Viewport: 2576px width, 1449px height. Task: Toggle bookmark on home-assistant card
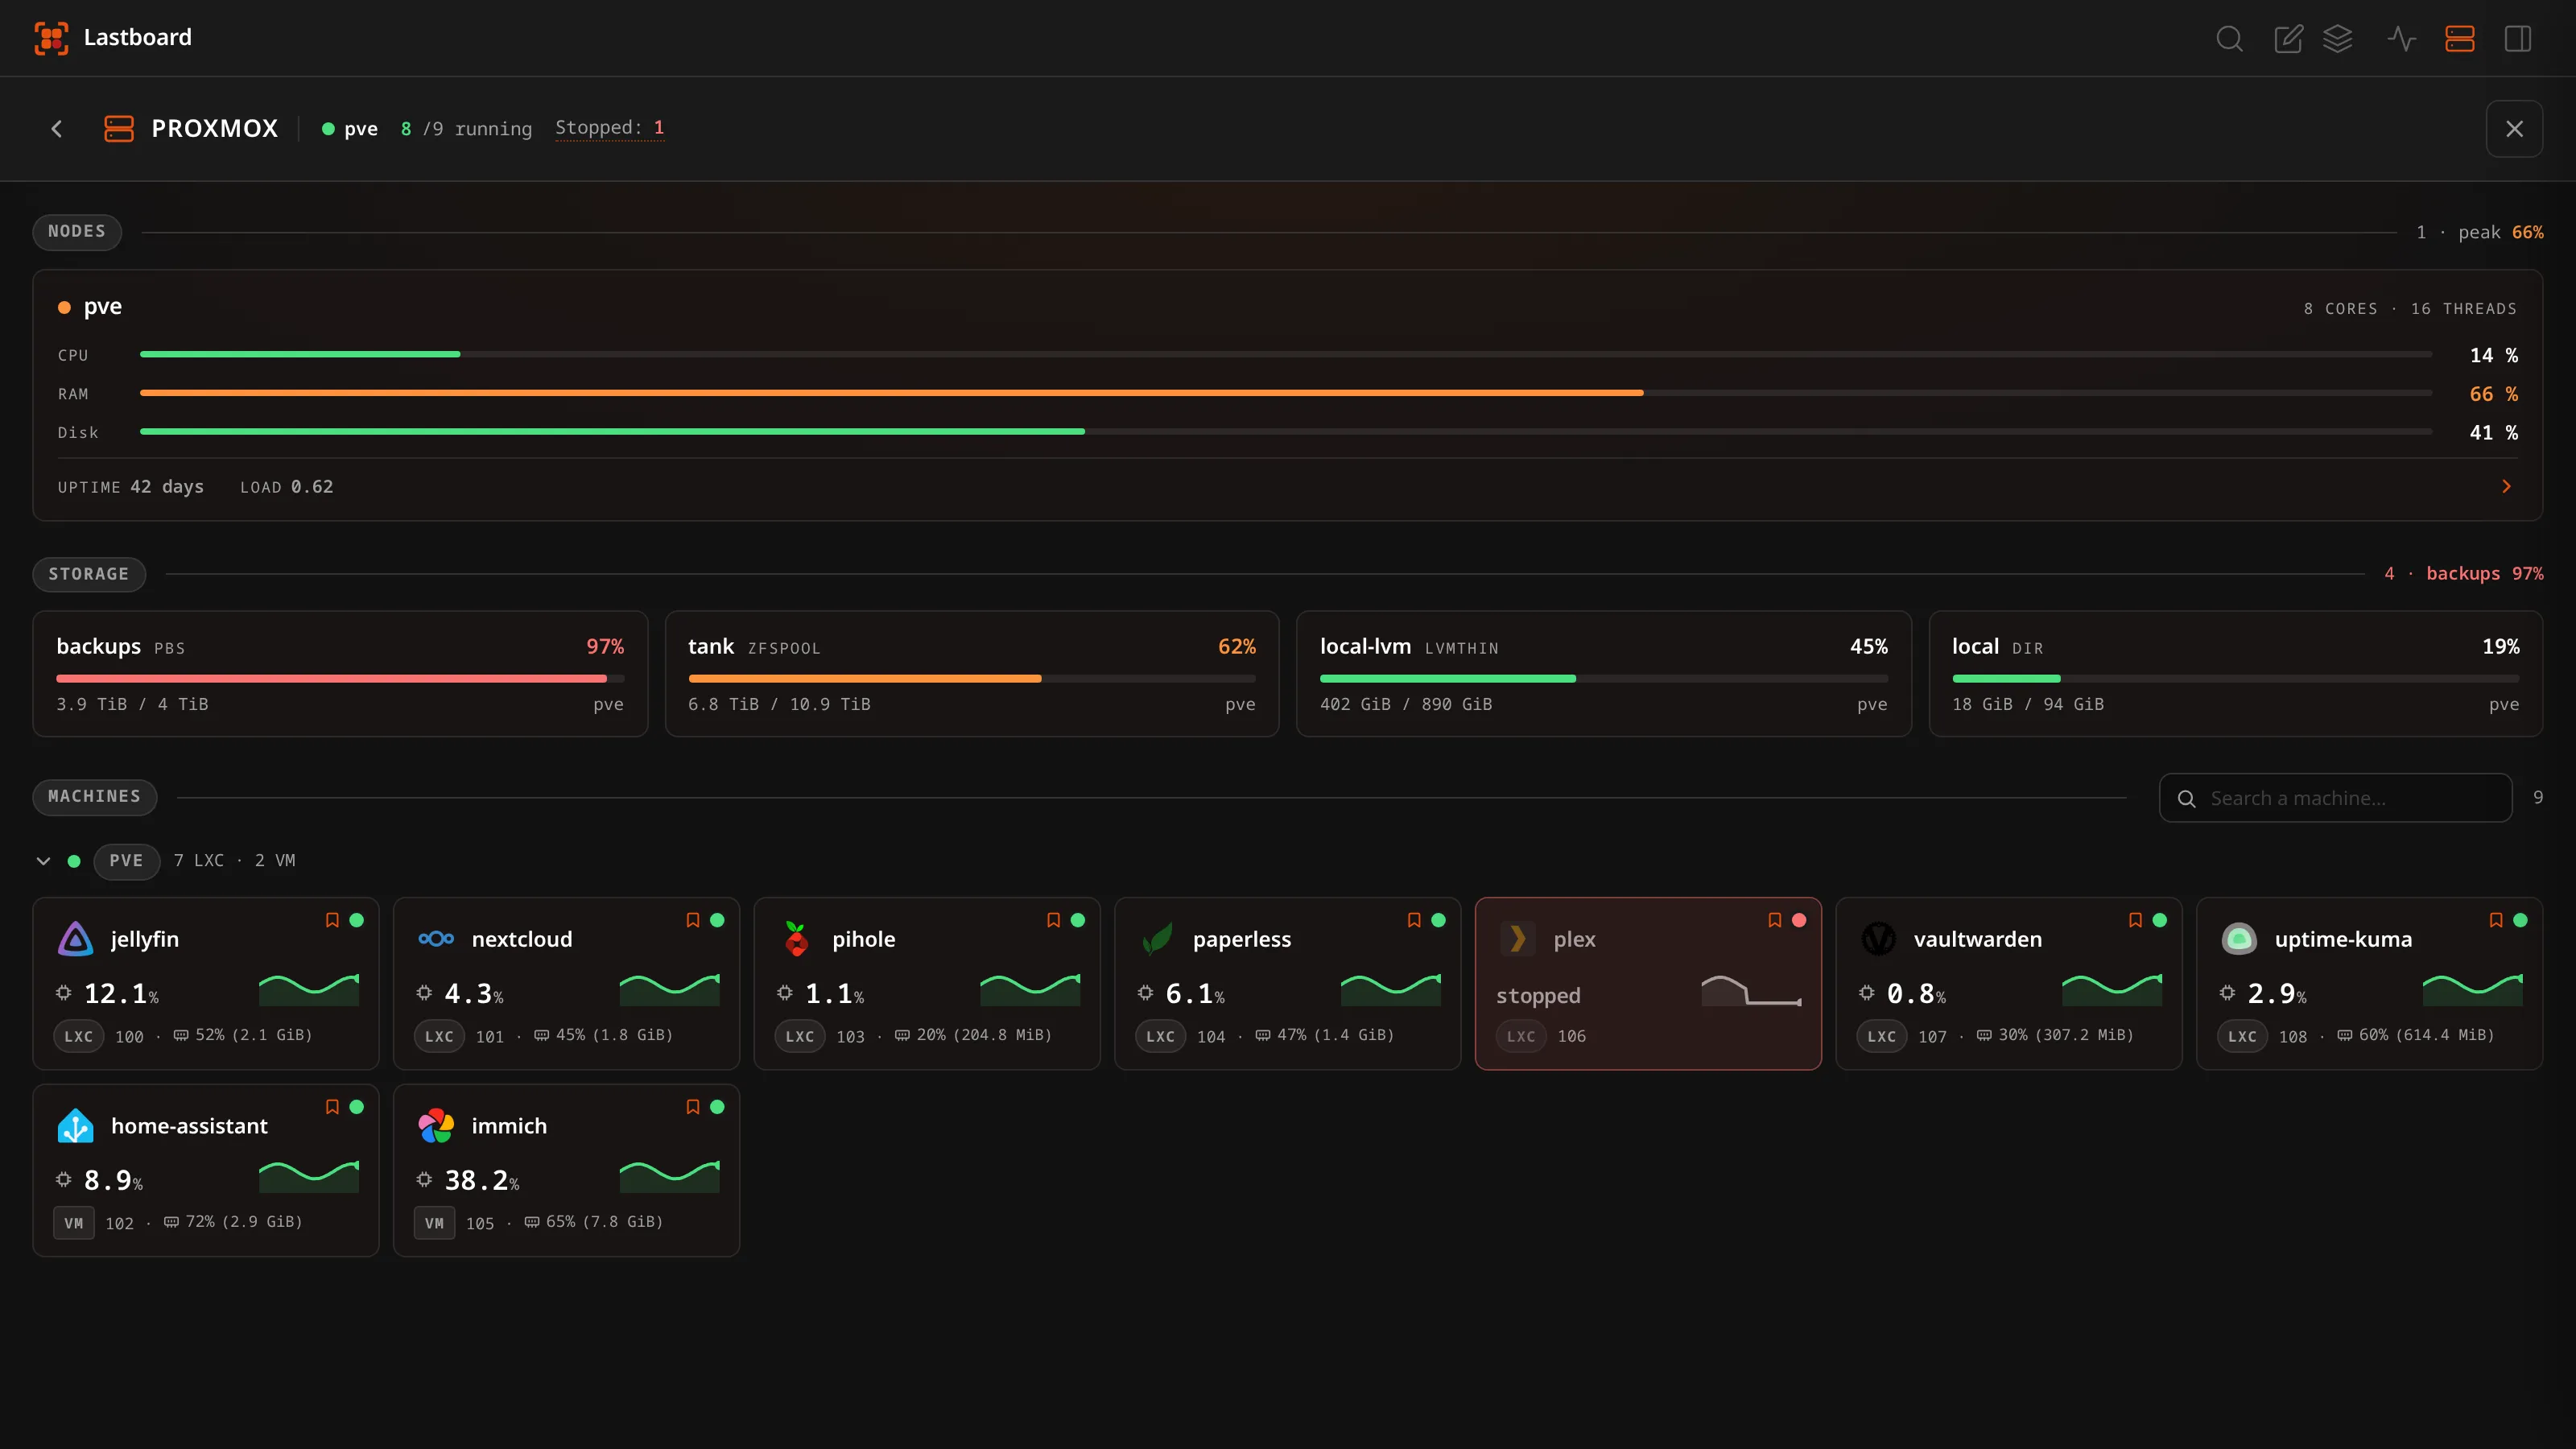pos(332,1107)
